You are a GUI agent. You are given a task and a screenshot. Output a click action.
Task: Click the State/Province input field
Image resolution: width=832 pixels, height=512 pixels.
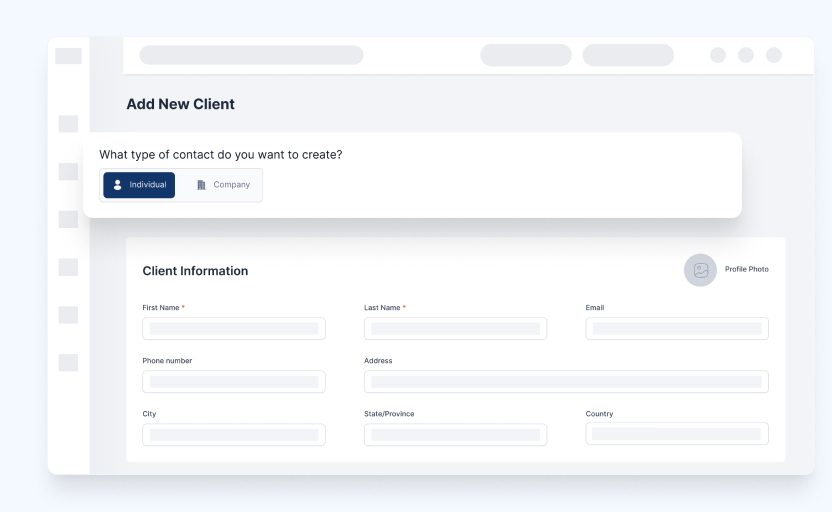pyautogui.click(x=455, y=434)
